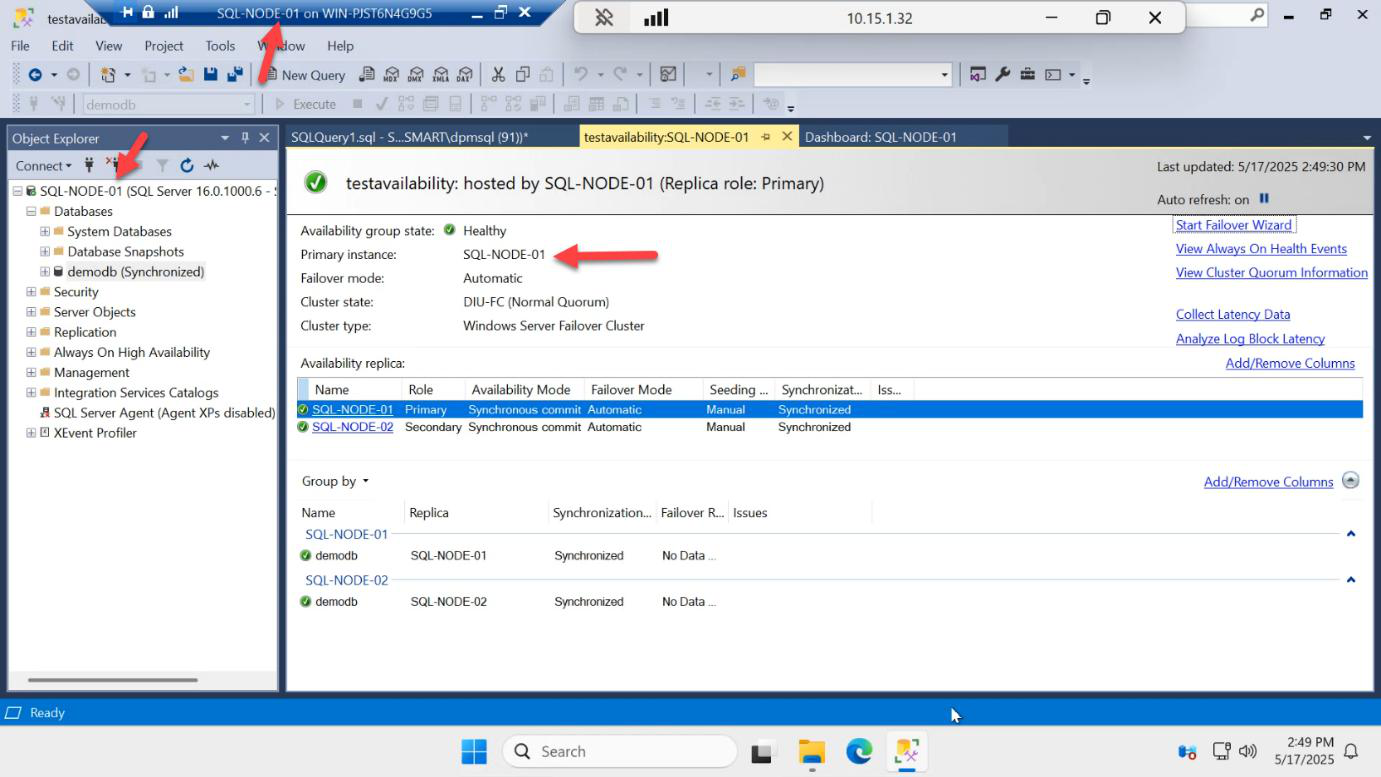Open View Always On Health Events link
This screenshot has height=777, width=1381.
click(1261, 249)
